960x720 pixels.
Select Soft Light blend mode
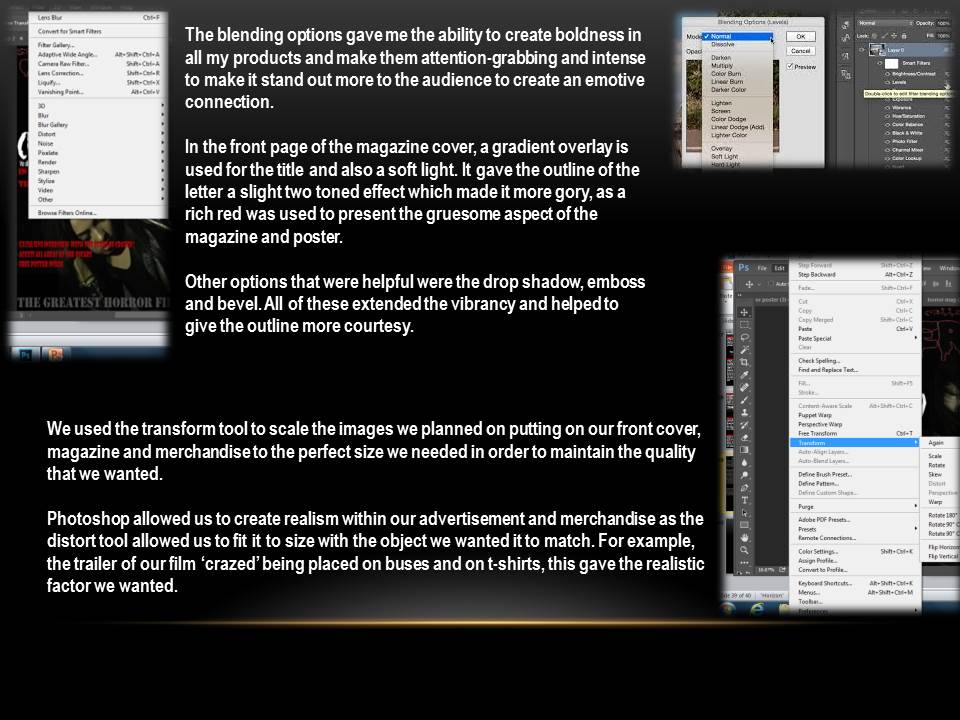coord(724,157)
